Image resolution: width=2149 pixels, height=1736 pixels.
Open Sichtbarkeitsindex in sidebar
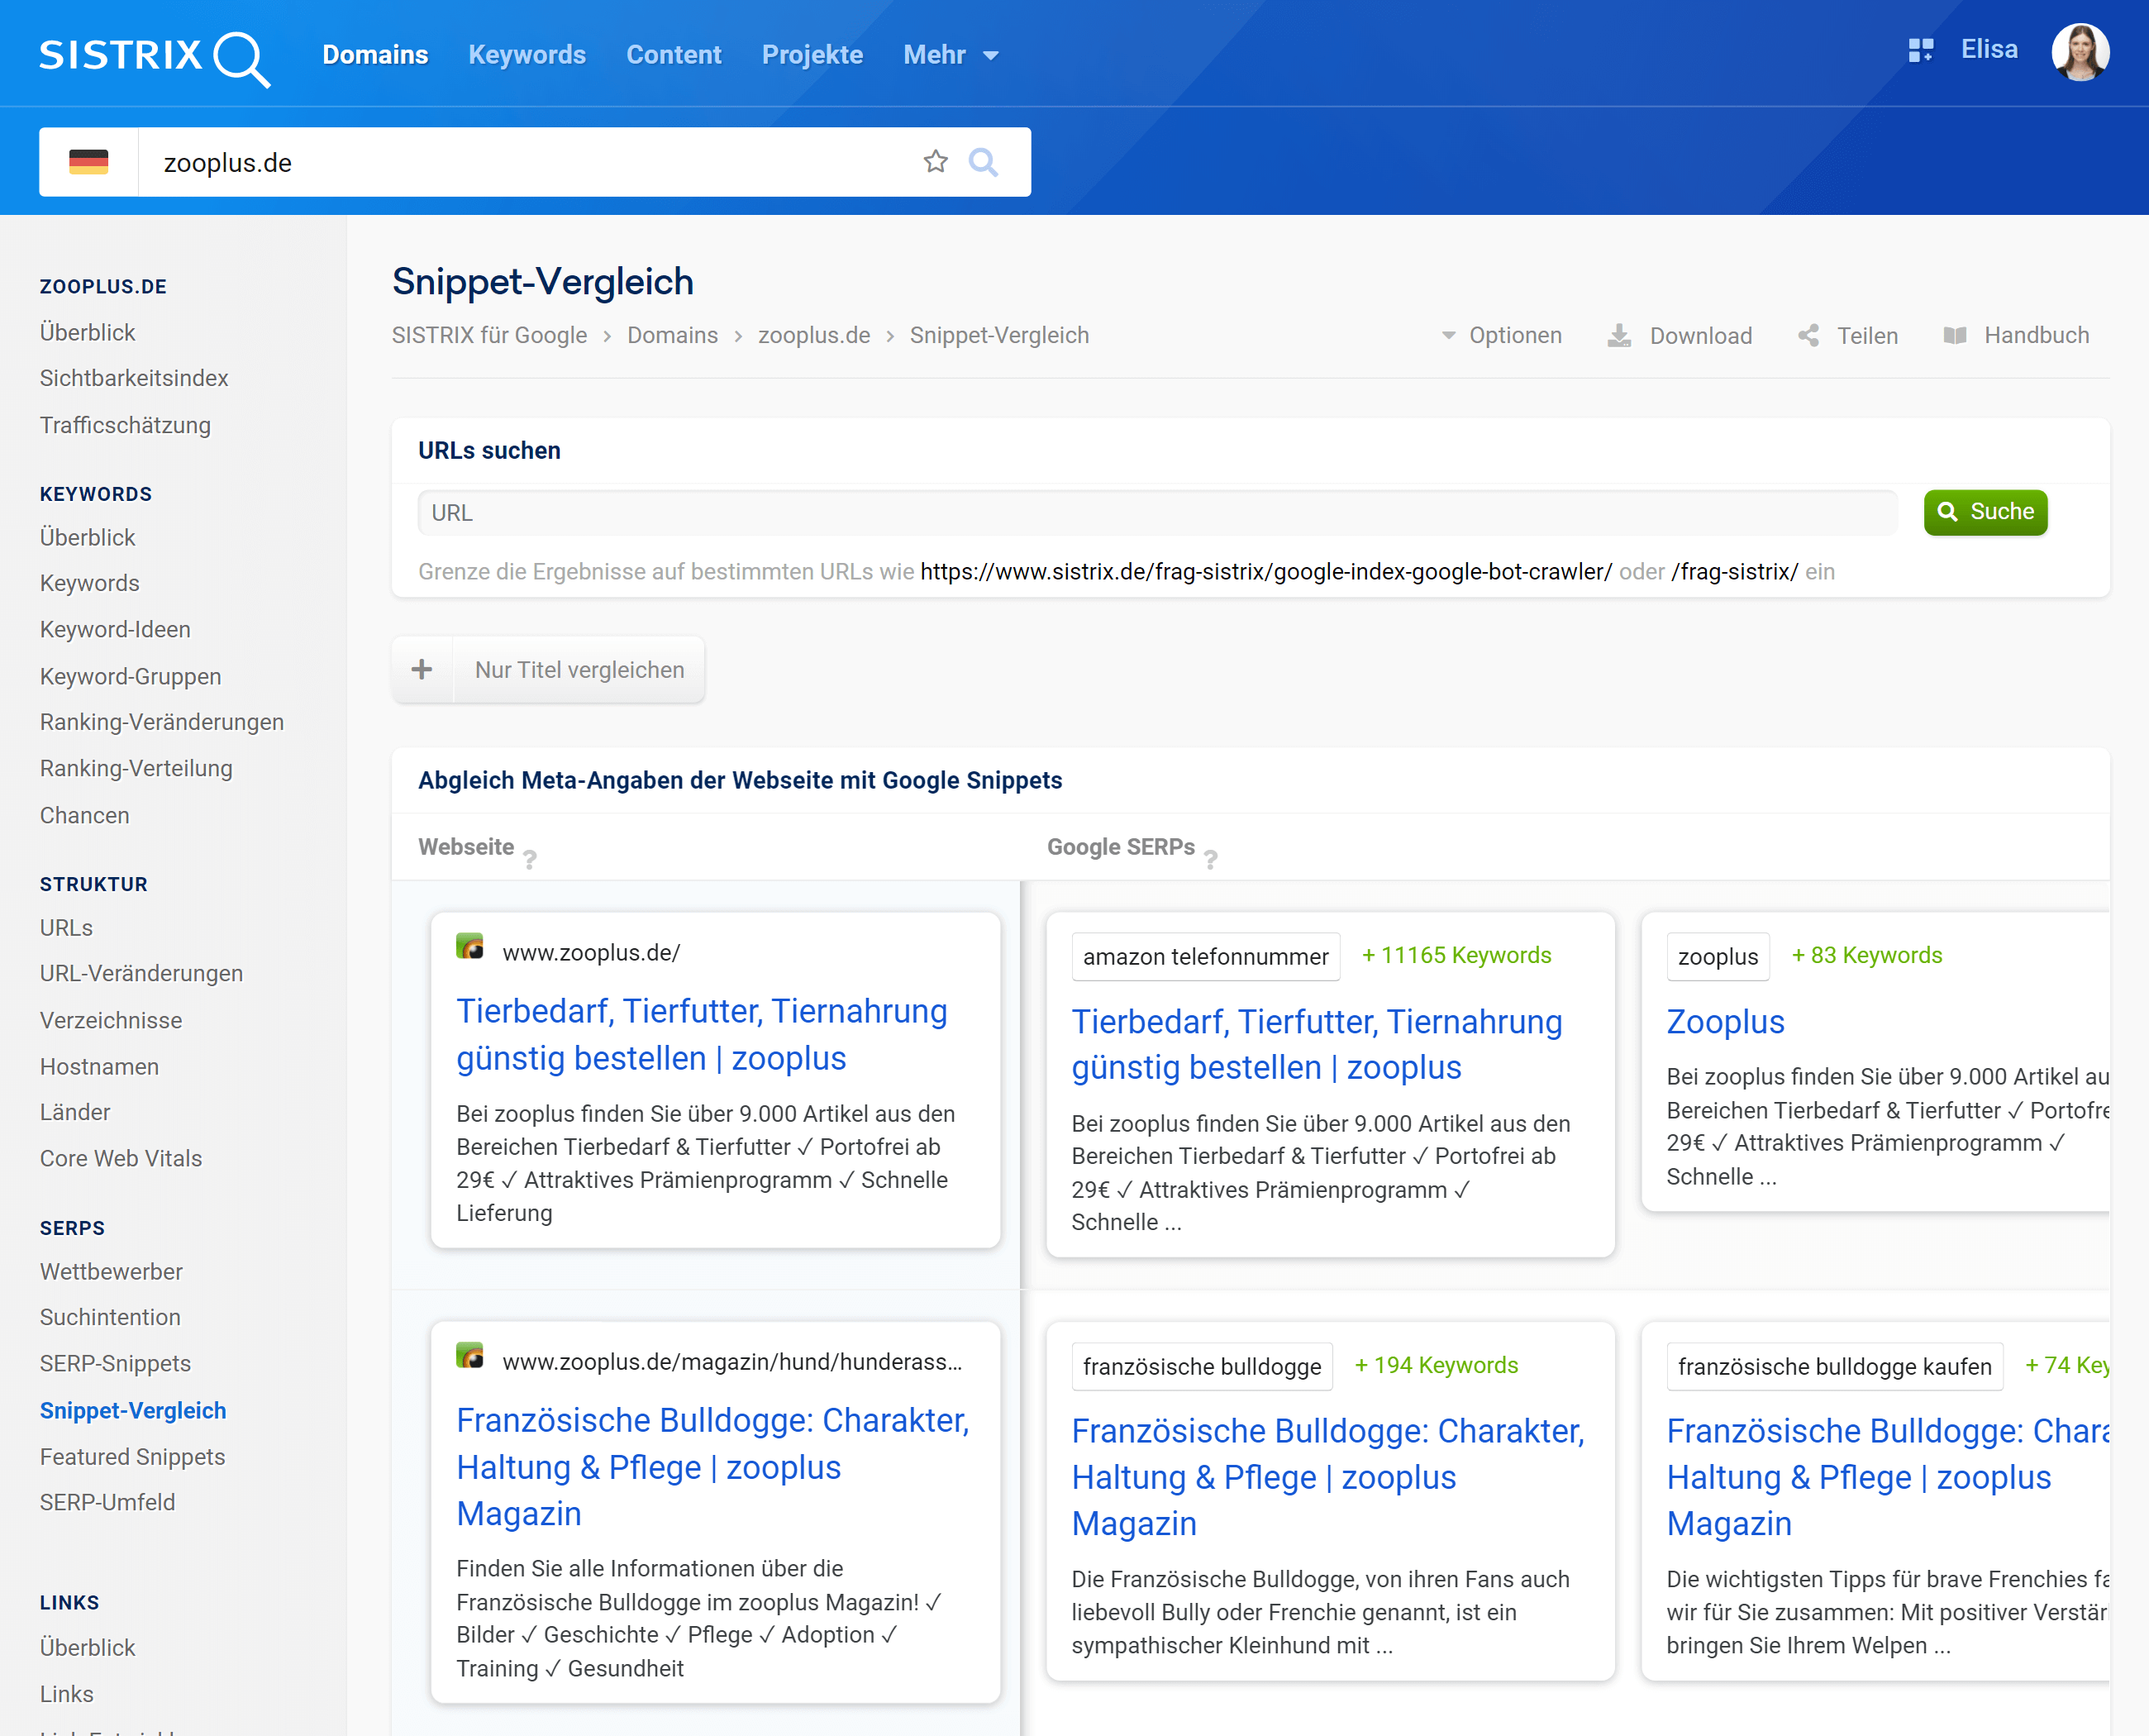(x=134, y=378)
